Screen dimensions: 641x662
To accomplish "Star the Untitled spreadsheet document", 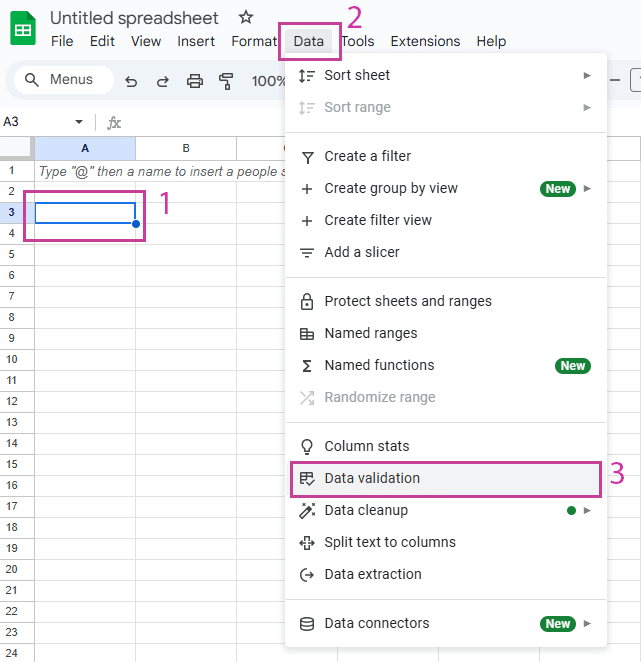I will click(x=246, y=18).
